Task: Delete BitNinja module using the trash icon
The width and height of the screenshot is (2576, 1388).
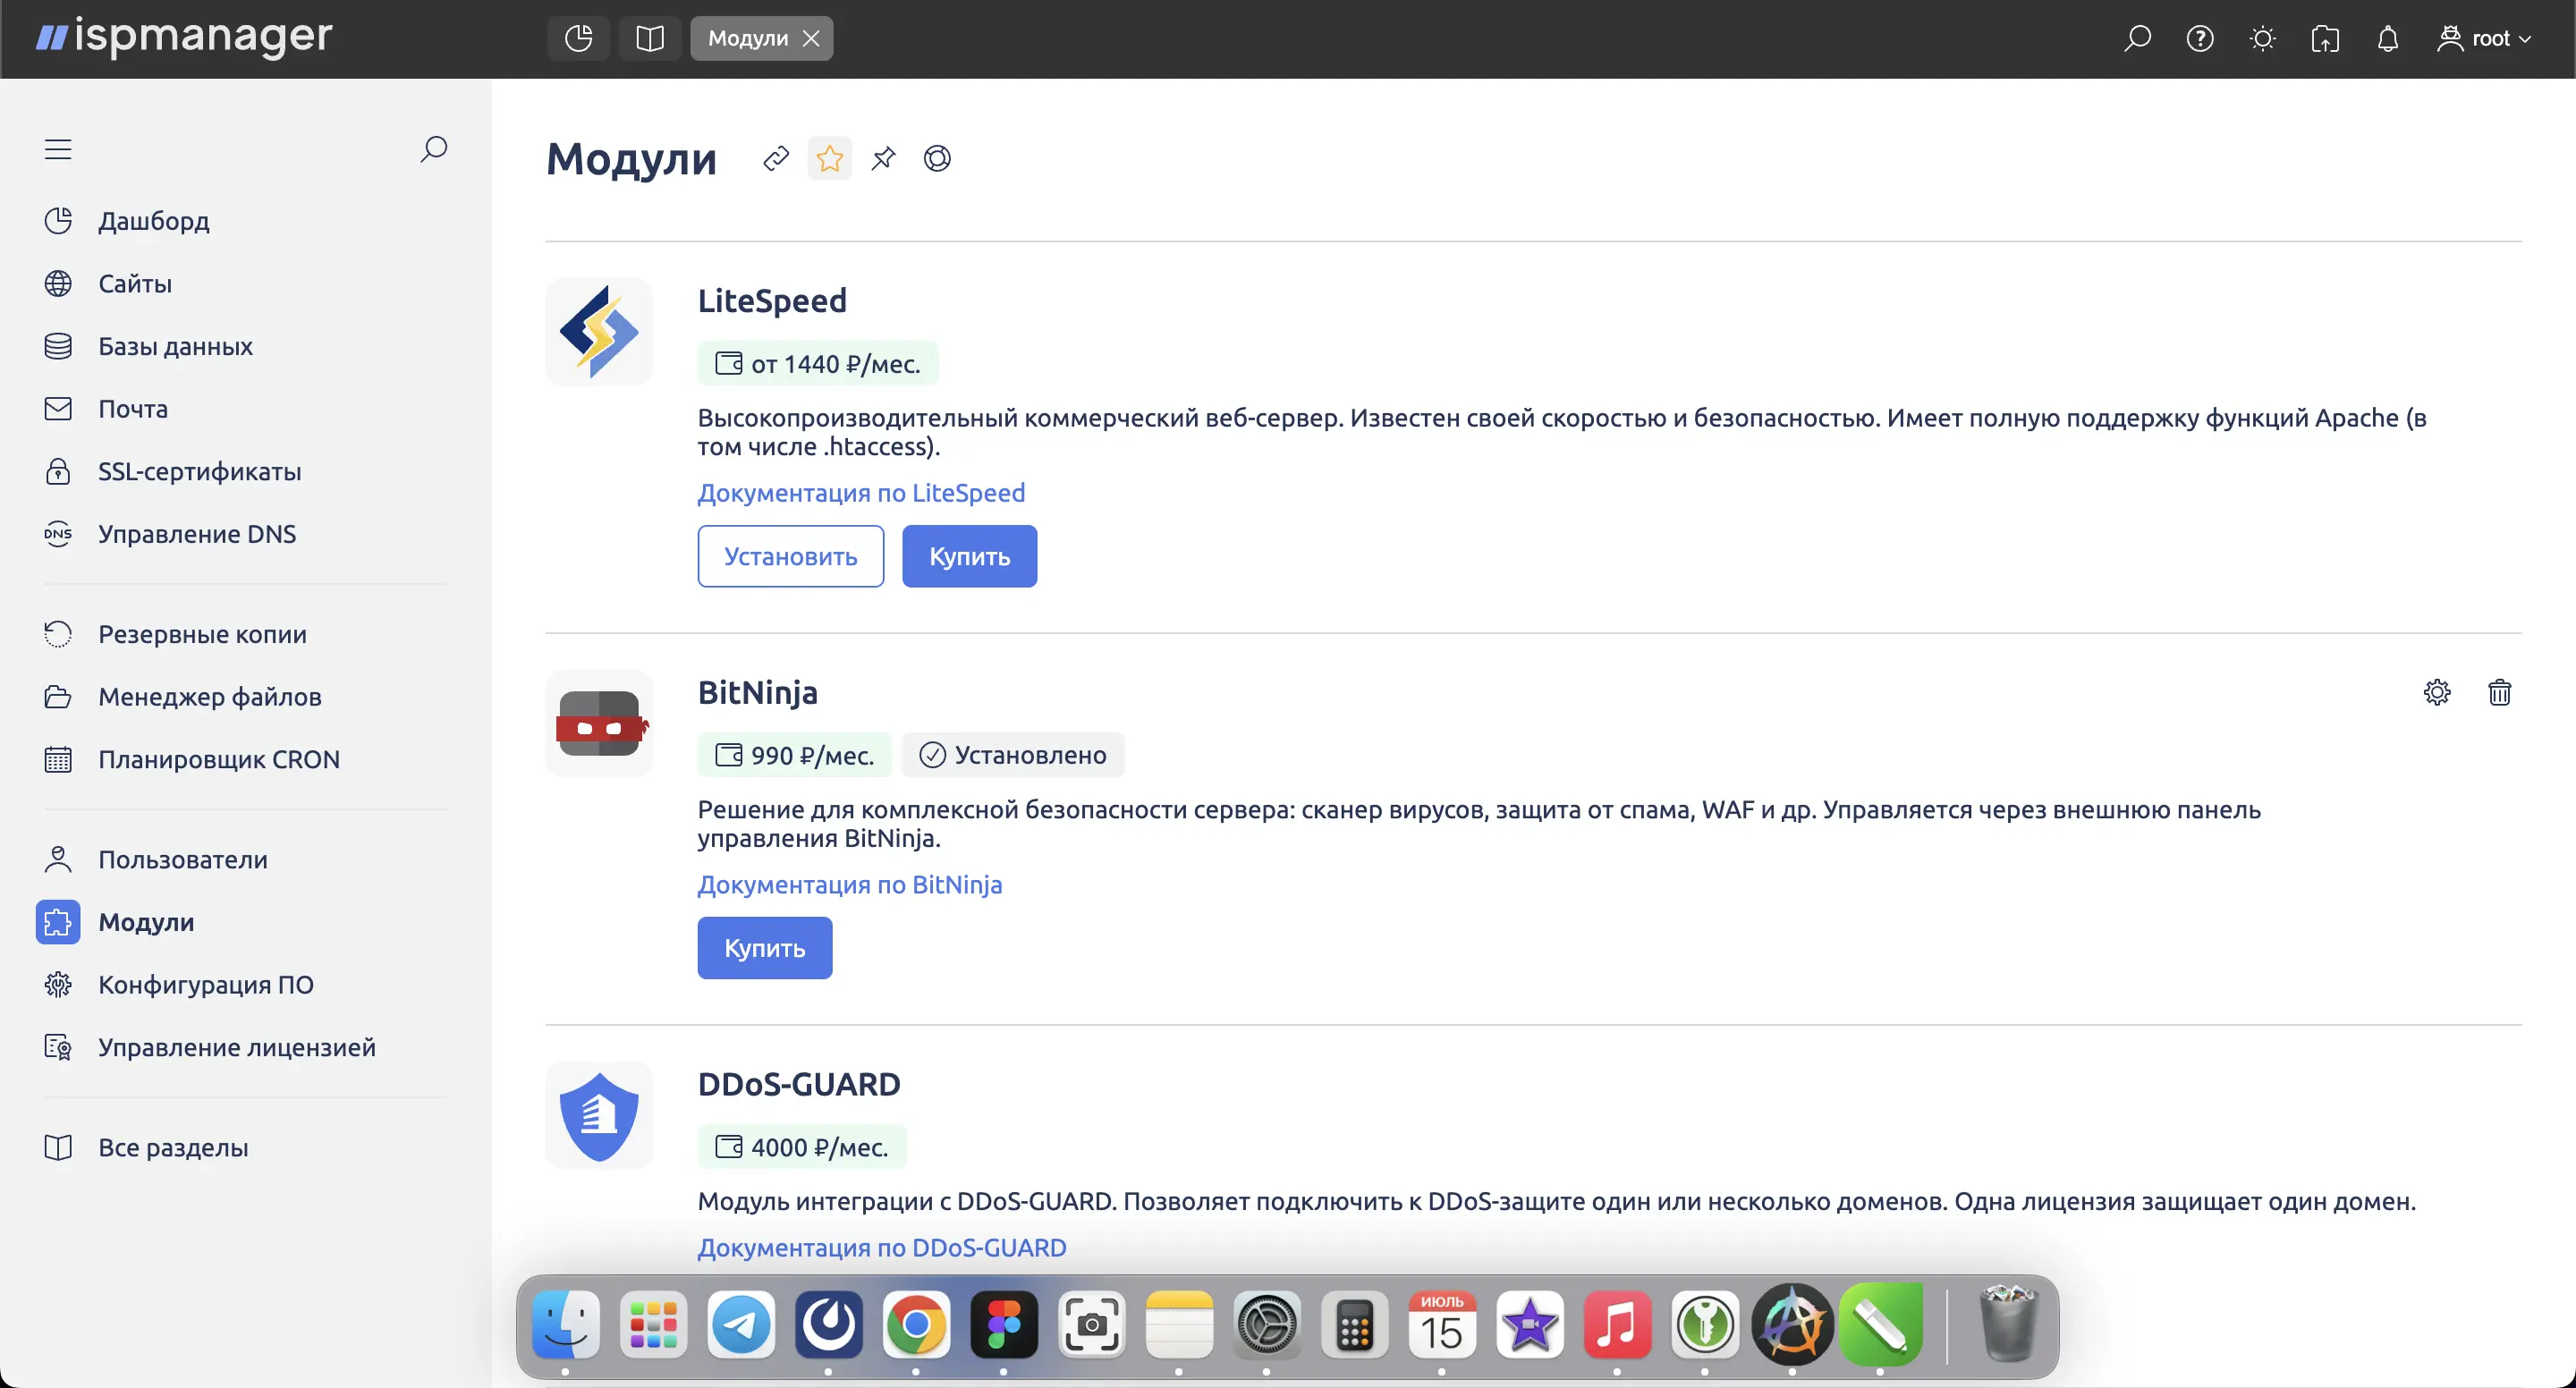Action: click(x=2499, y=691)
